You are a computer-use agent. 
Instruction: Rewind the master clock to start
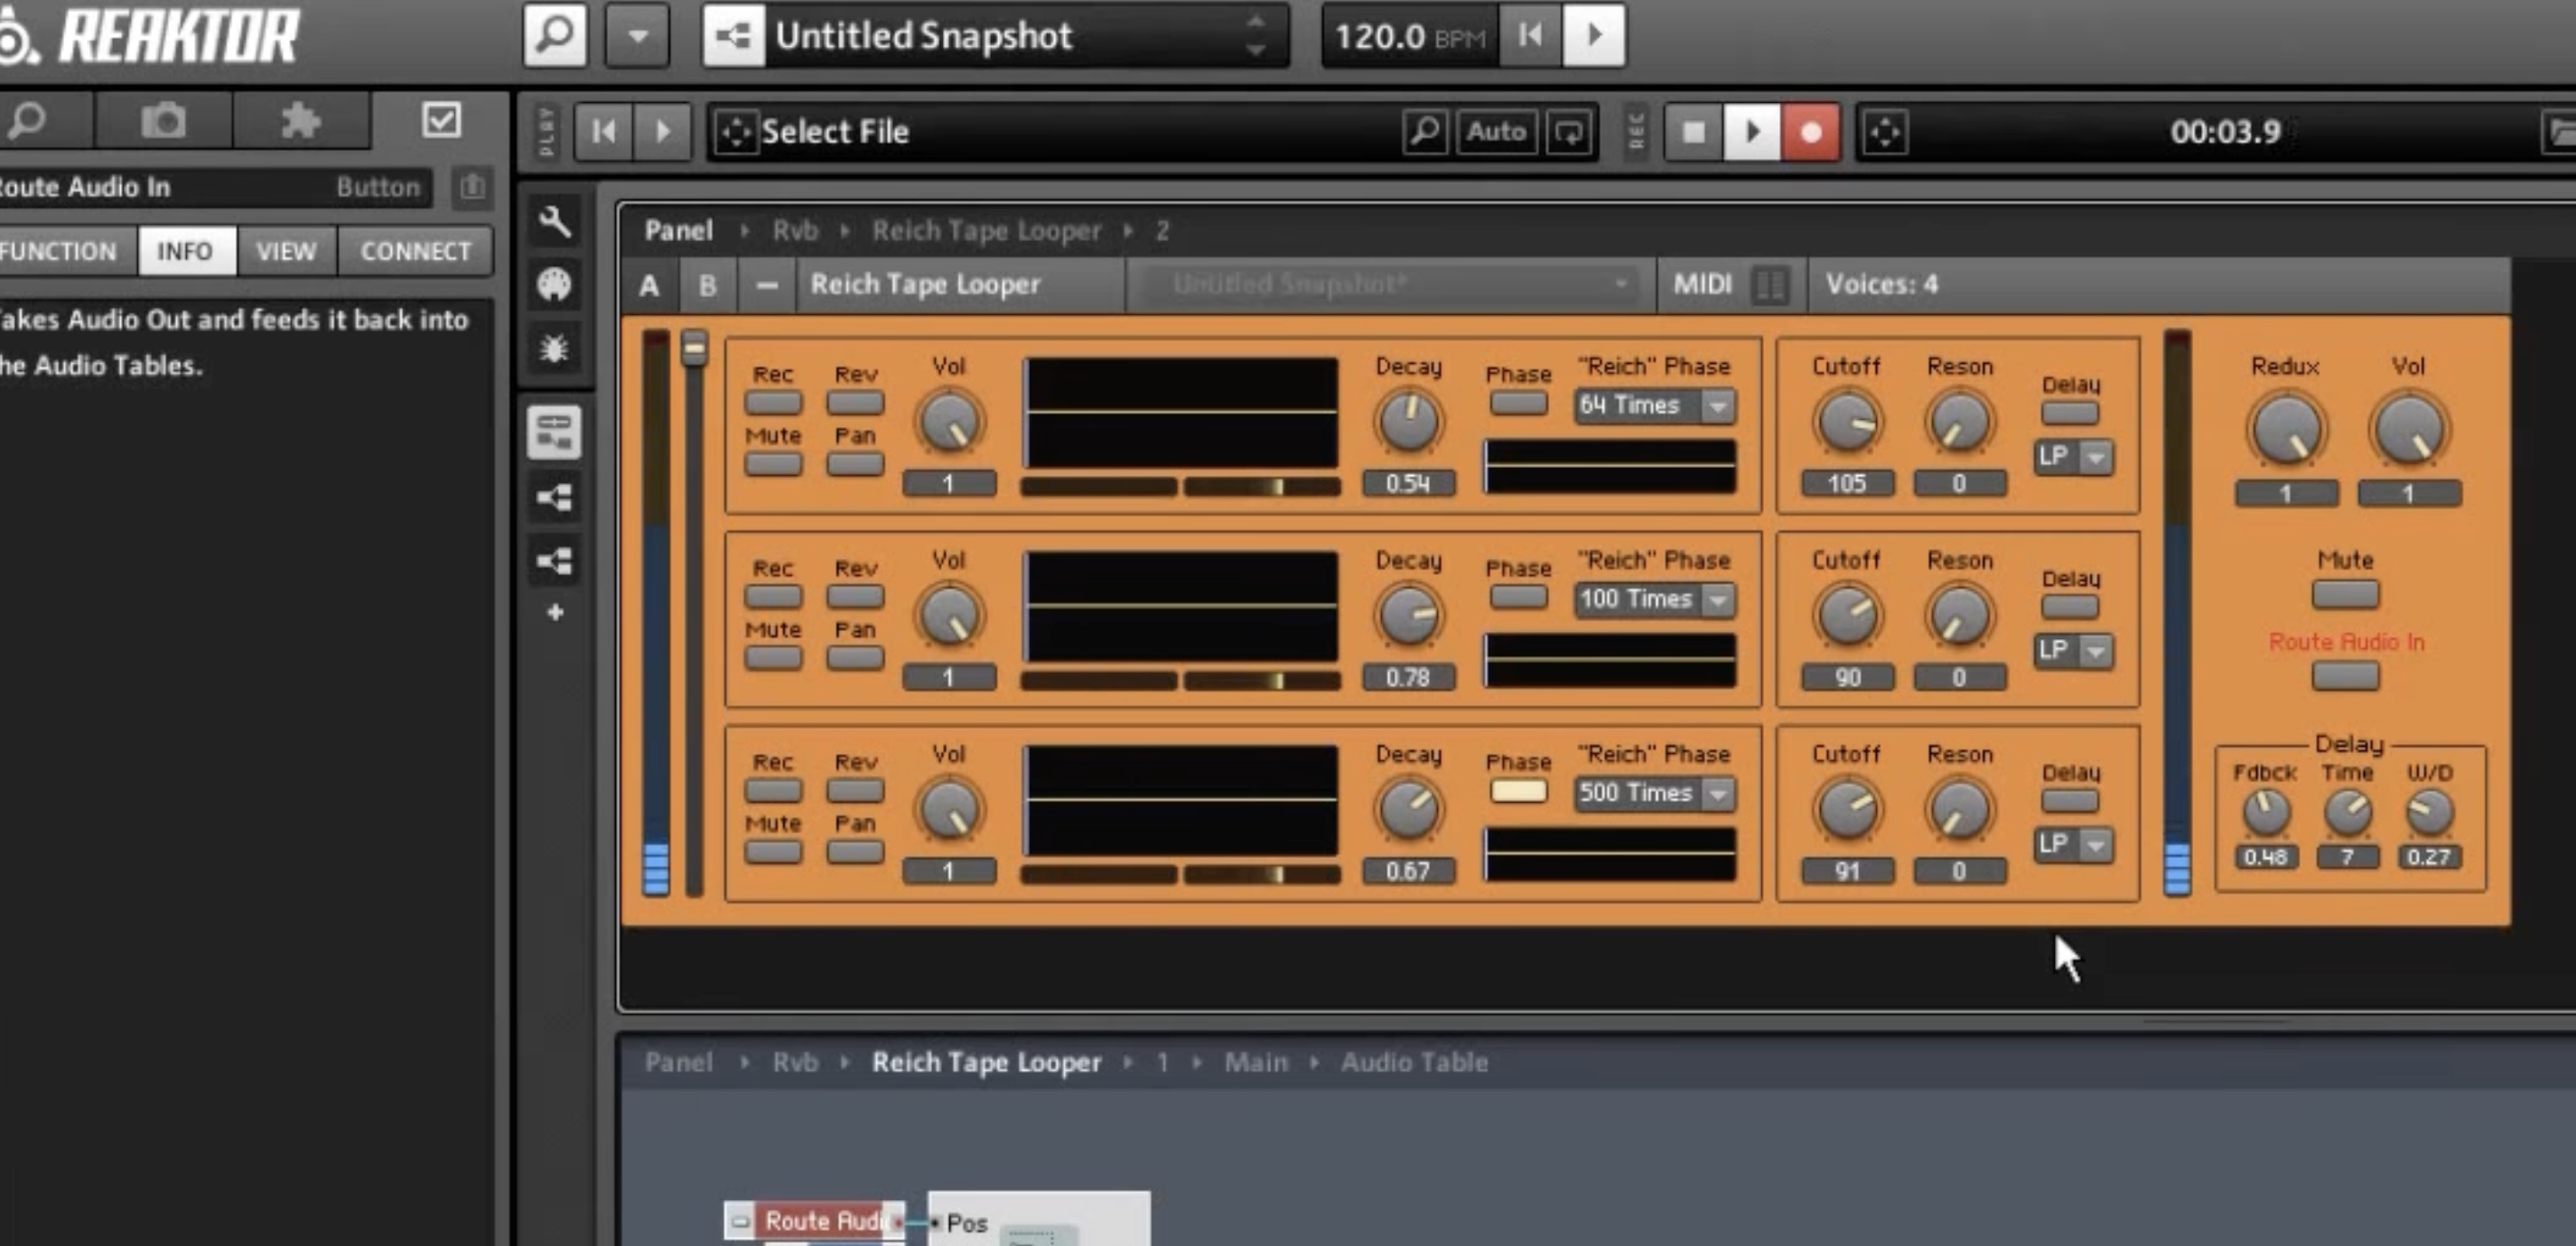(x=1530, y=37)
